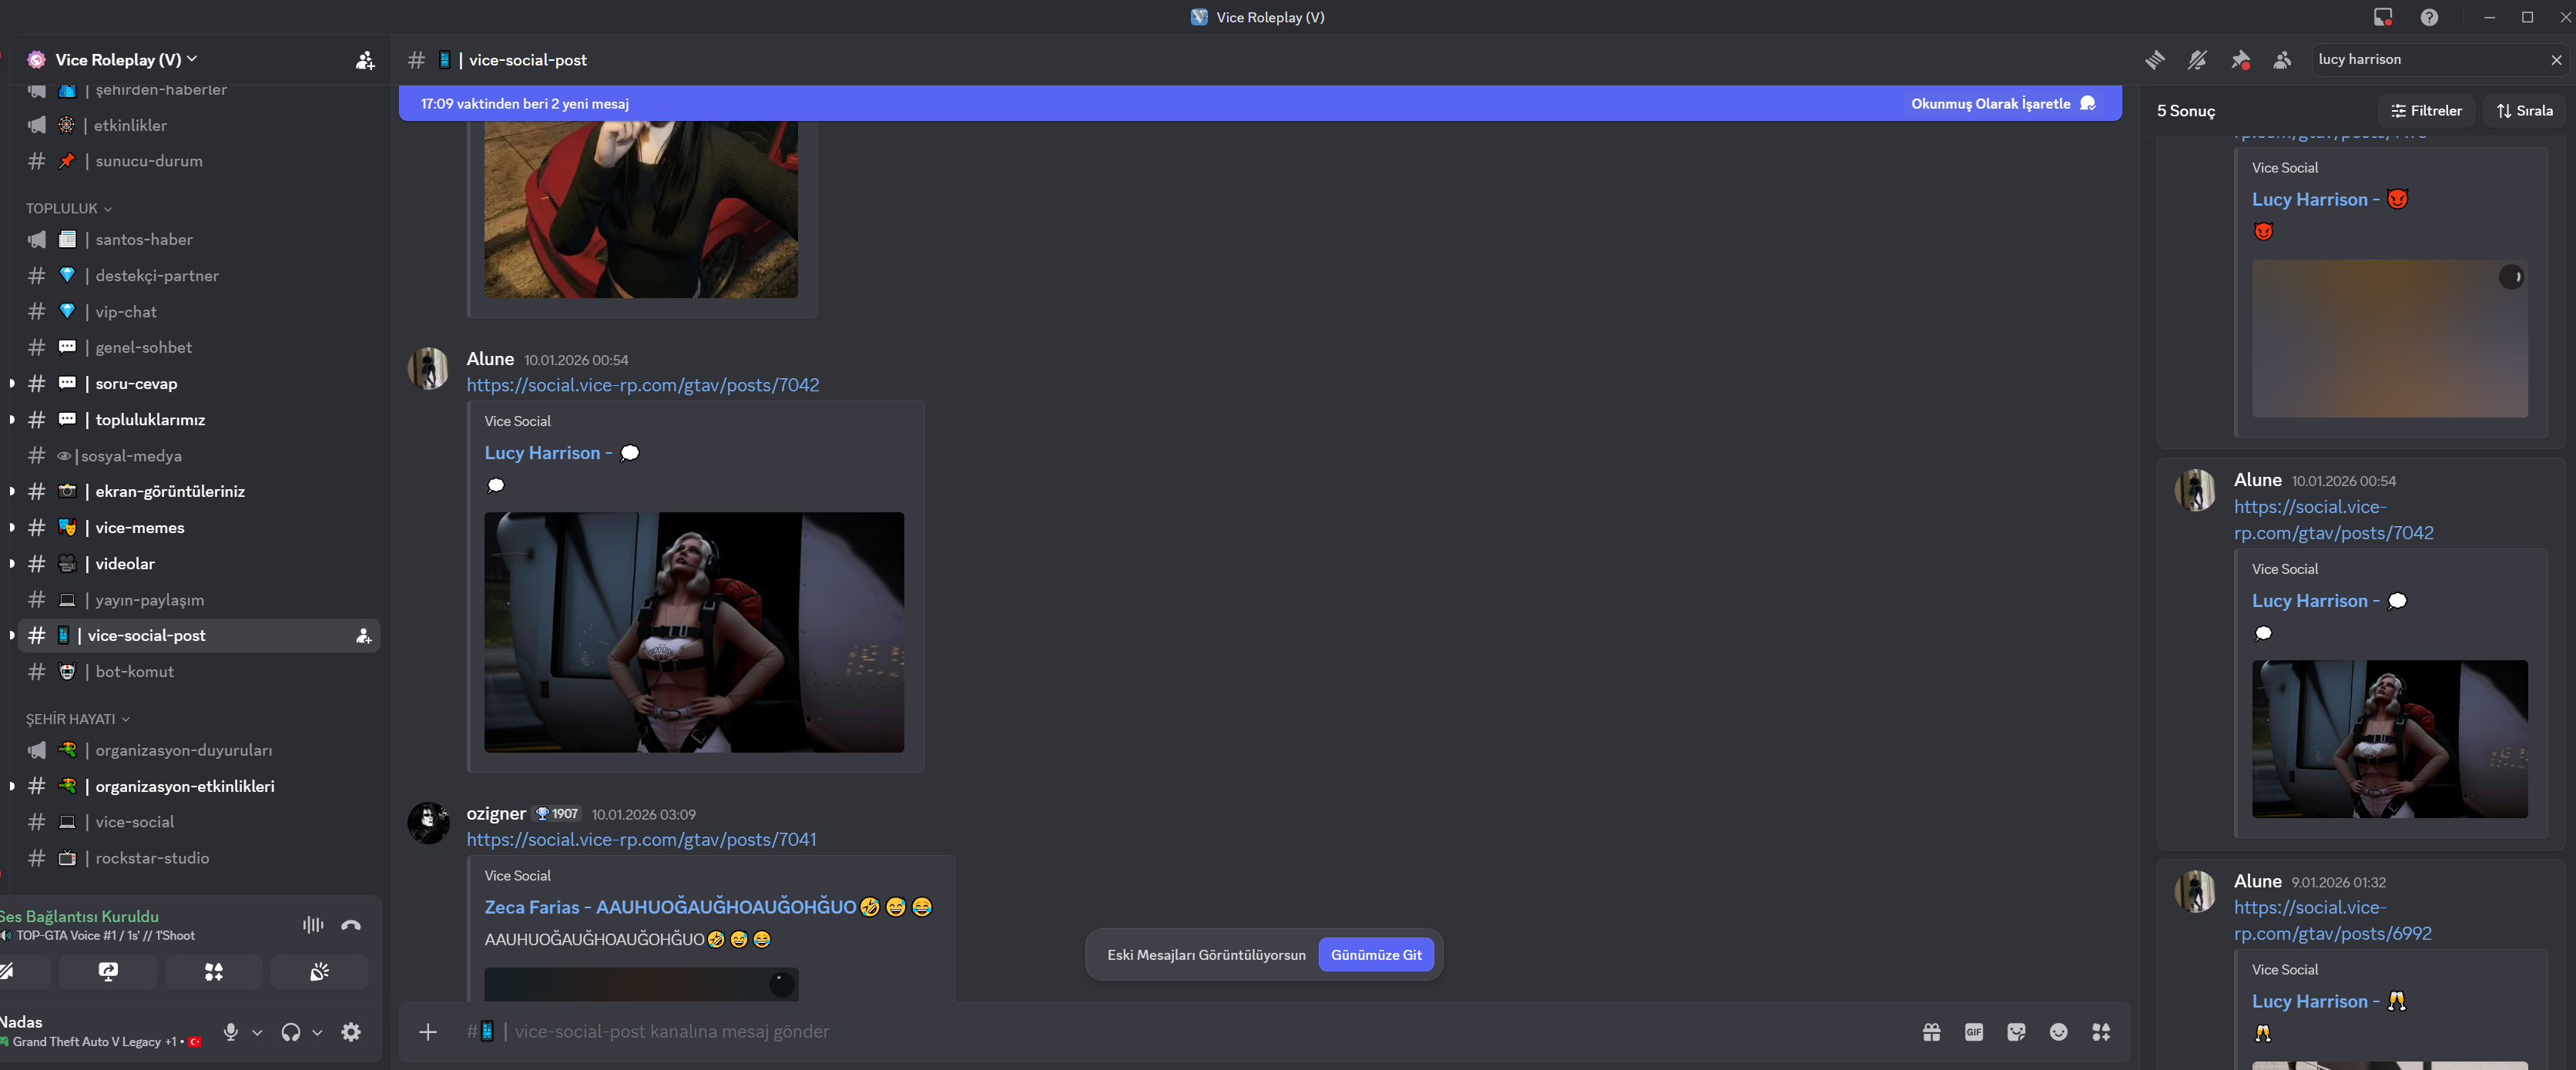
Task: Open notification settings bell icon
Action: [x=2197, y=60]
